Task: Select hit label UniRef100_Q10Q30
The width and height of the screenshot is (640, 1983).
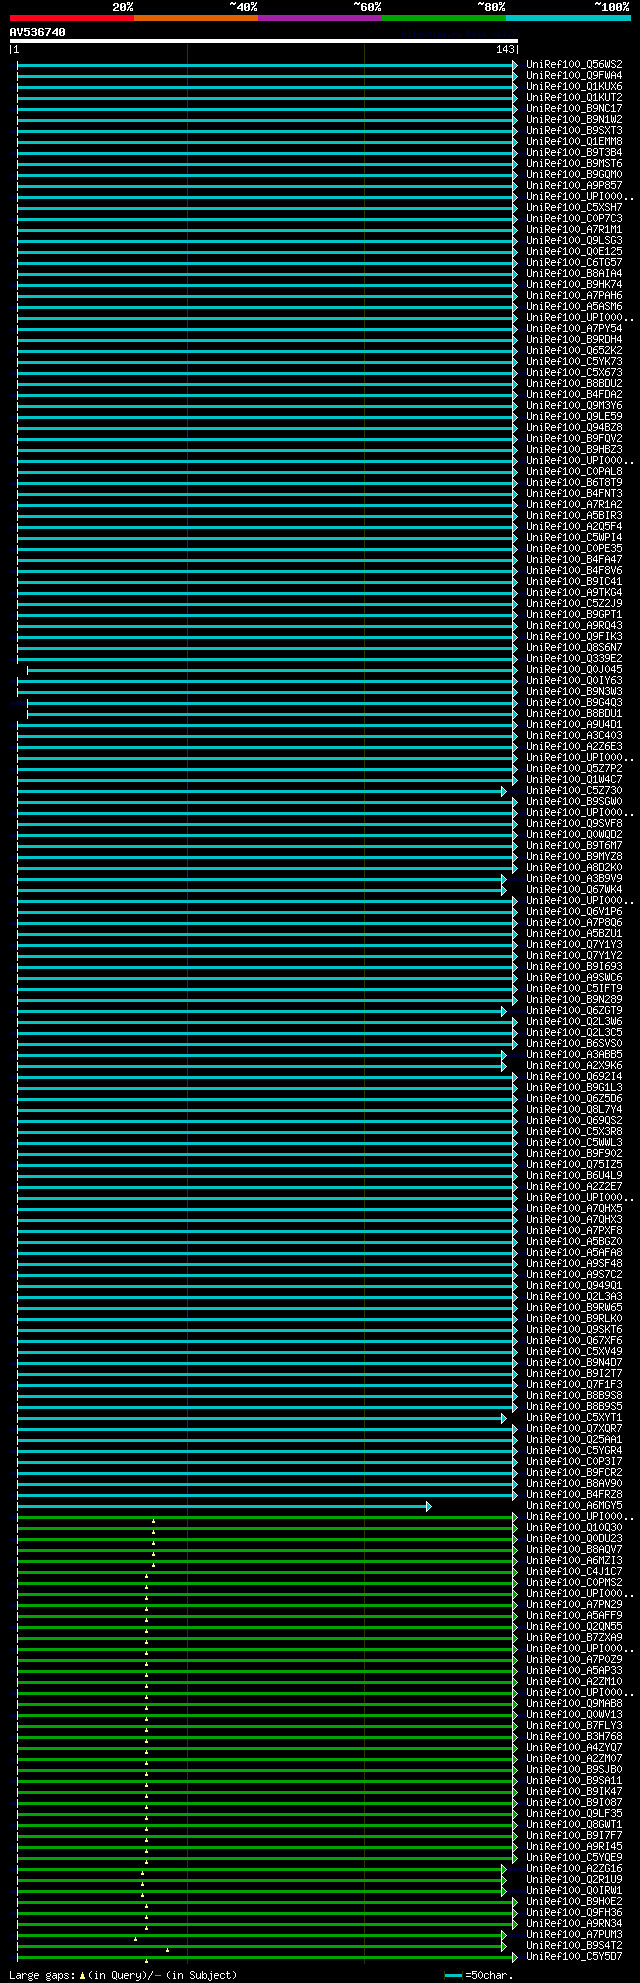Action: click(x=574, y=1528)
